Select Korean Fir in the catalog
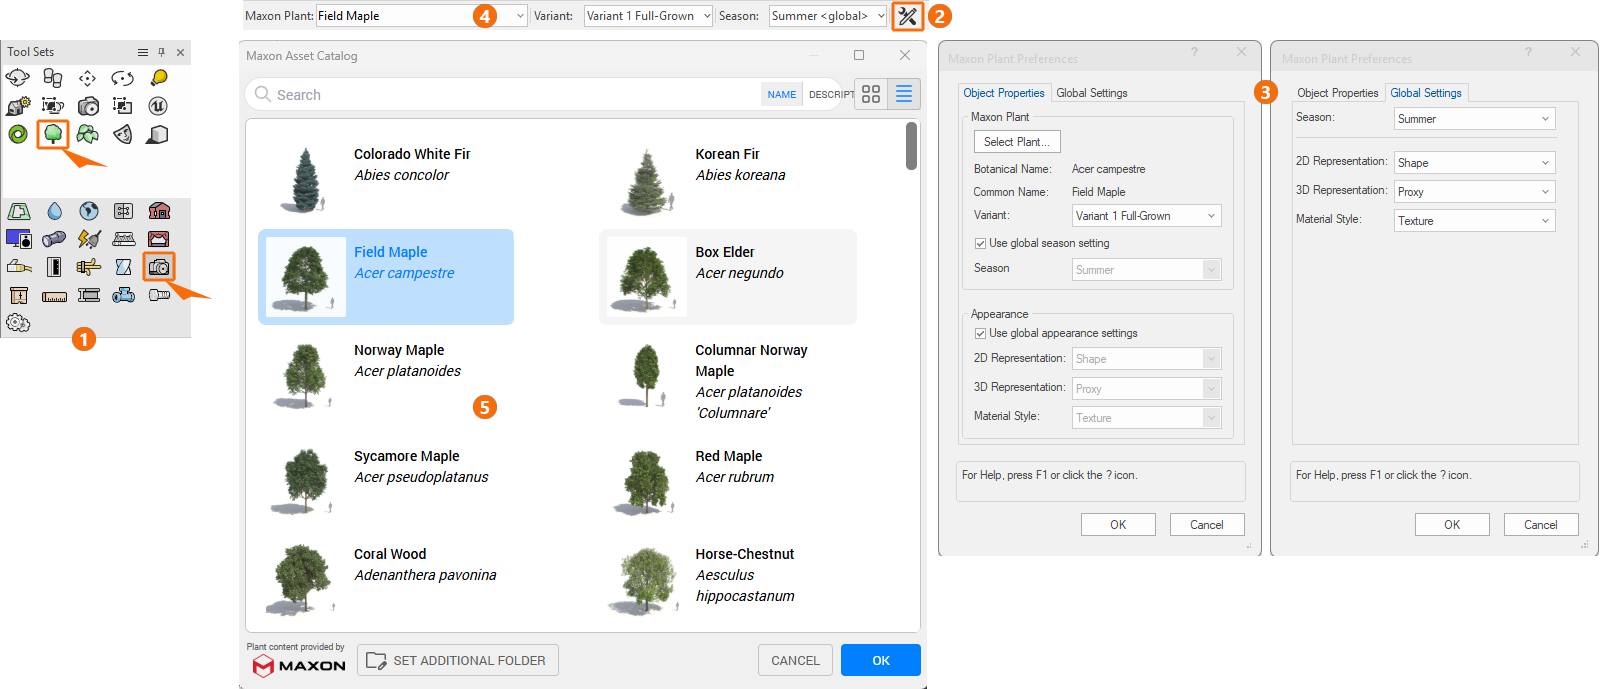Image resolution: width=1600 pixels, height=689 pixels. click(x=728, y=179)
